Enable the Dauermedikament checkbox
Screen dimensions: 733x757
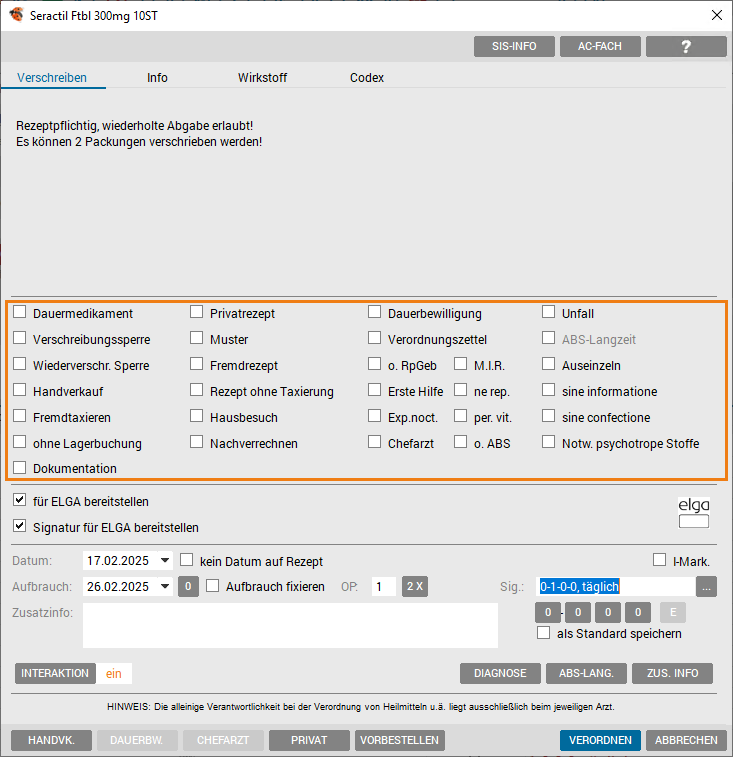(x=19, y=312)
